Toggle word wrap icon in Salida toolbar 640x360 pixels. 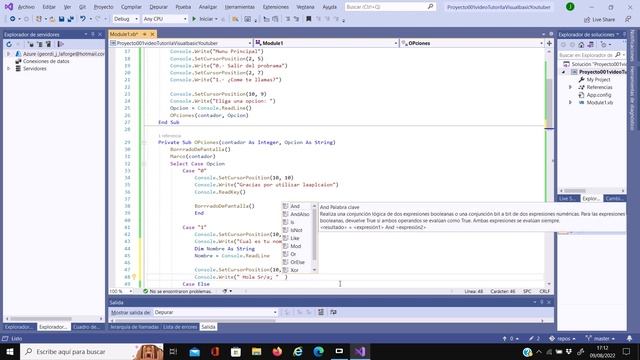[x=333, y=312]
